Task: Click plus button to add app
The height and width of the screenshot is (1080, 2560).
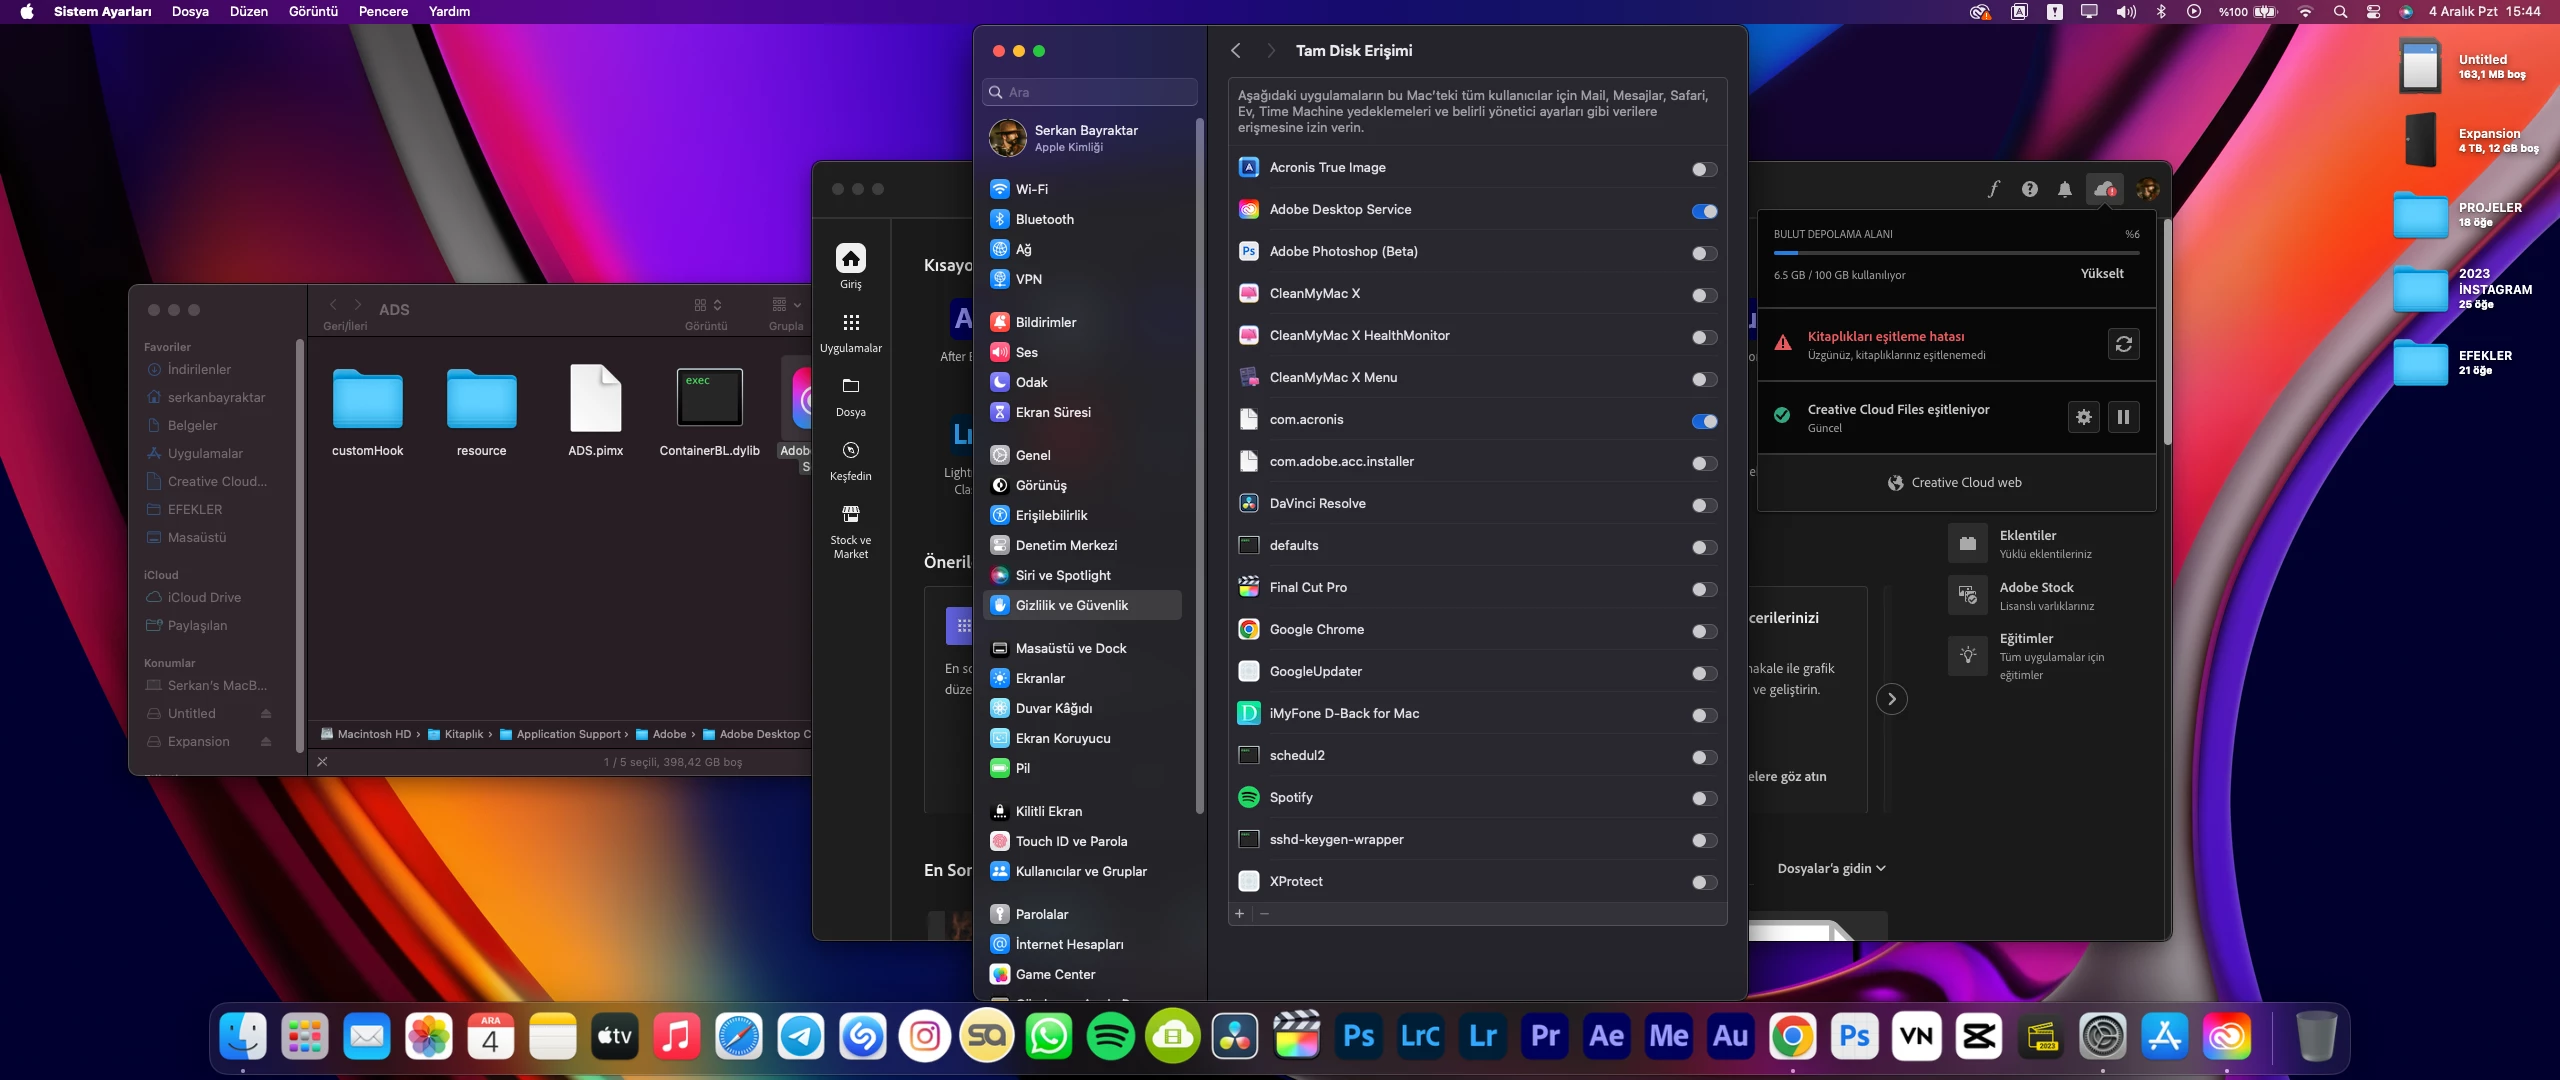Action: [x=1240, y=913]
